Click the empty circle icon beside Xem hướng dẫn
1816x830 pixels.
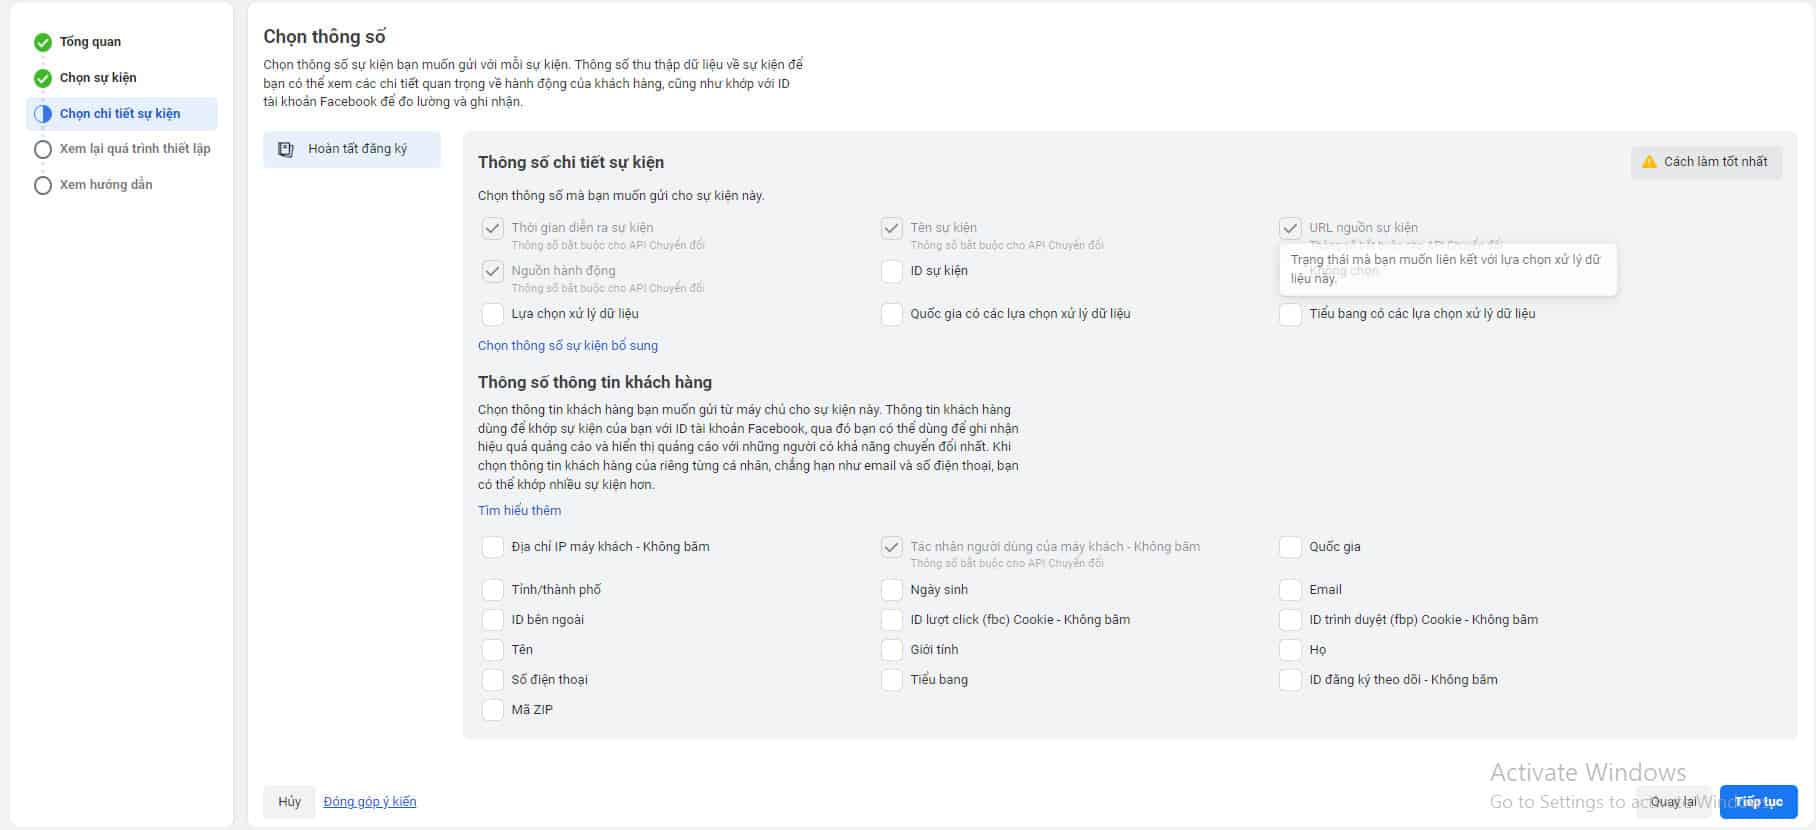click(x=43, y=185)
